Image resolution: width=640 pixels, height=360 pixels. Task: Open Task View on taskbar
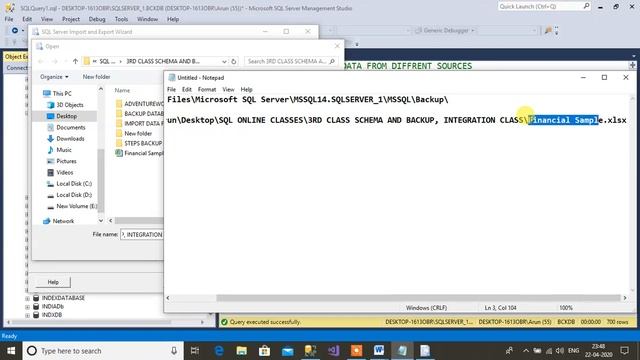pos(195,351)
